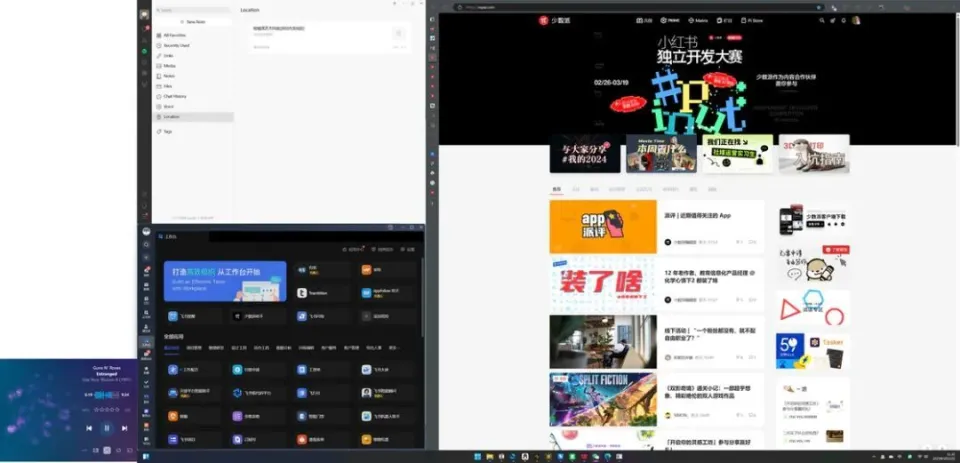
Task: Pause the Guns N' Roses track
Action: coord(106,428)
